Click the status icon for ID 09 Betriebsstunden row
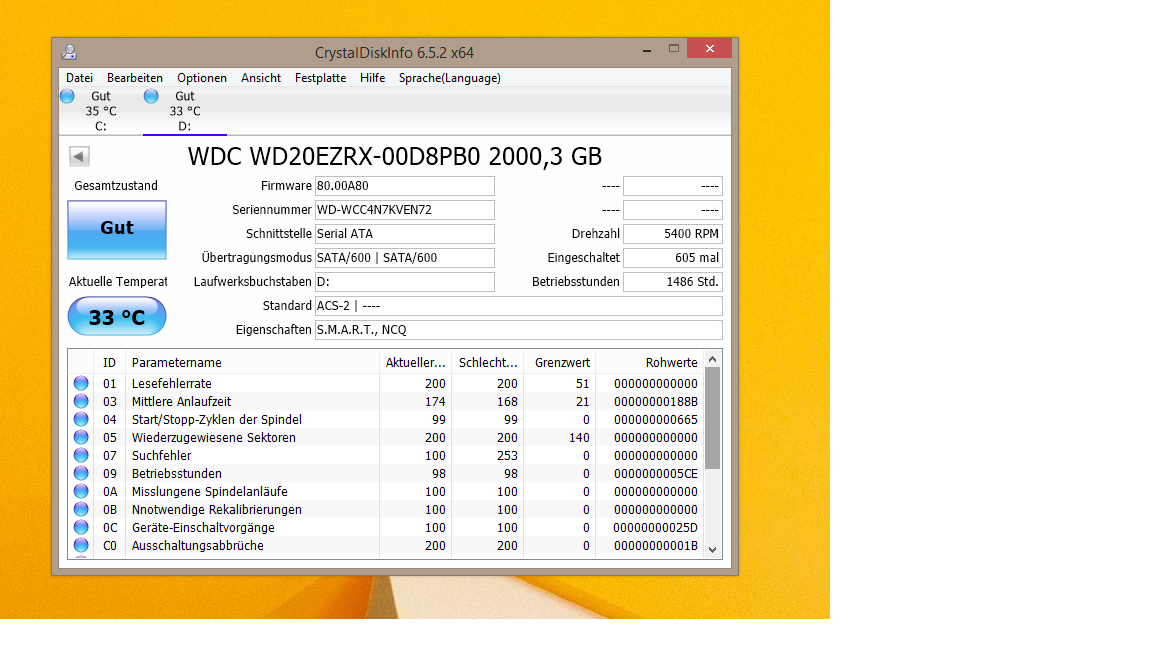Screen dimensions: 1152x648 81,473
